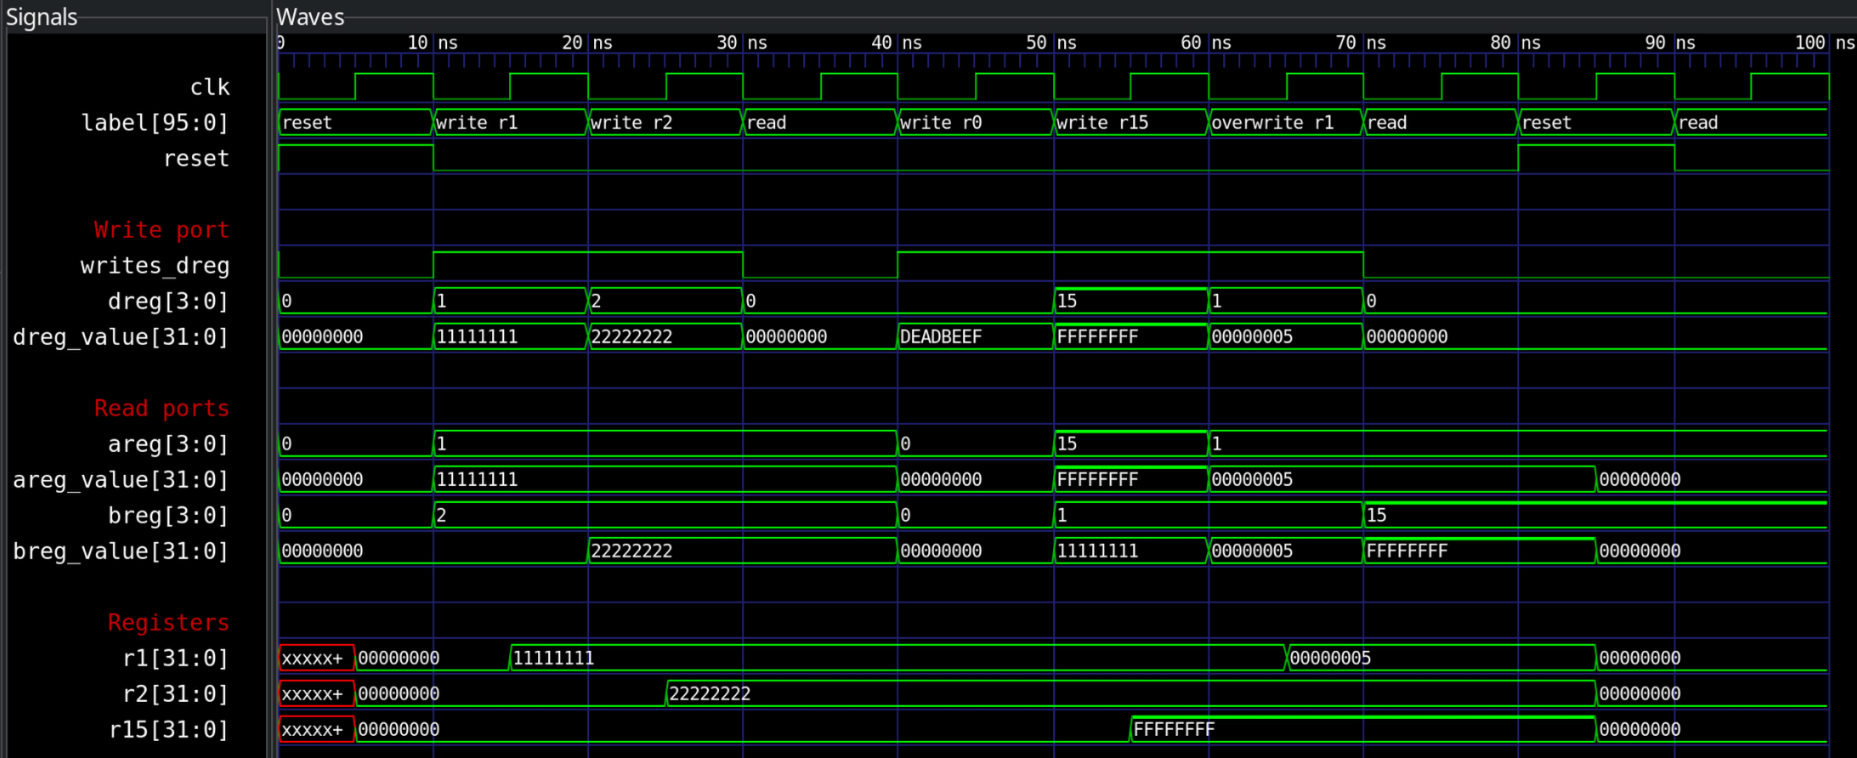Click the 'write r15' label waveform segment
Screen dimensions: 1857x758
click(1130, 123)
